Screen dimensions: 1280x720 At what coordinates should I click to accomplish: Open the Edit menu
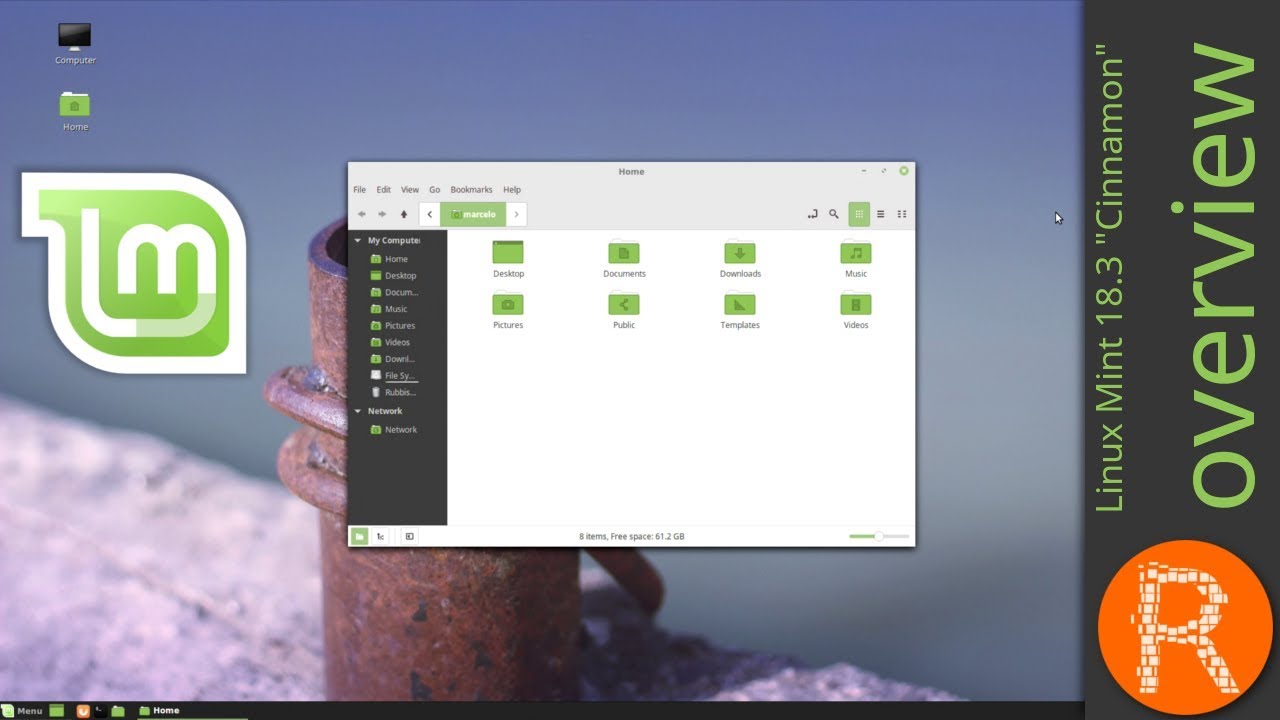coord(384,189)
